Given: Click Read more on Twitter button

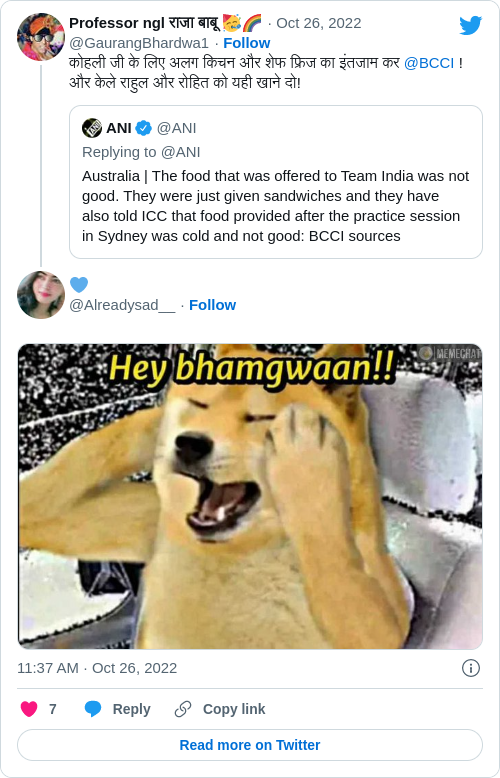Looking at the screenshot, I should [250, 745].
